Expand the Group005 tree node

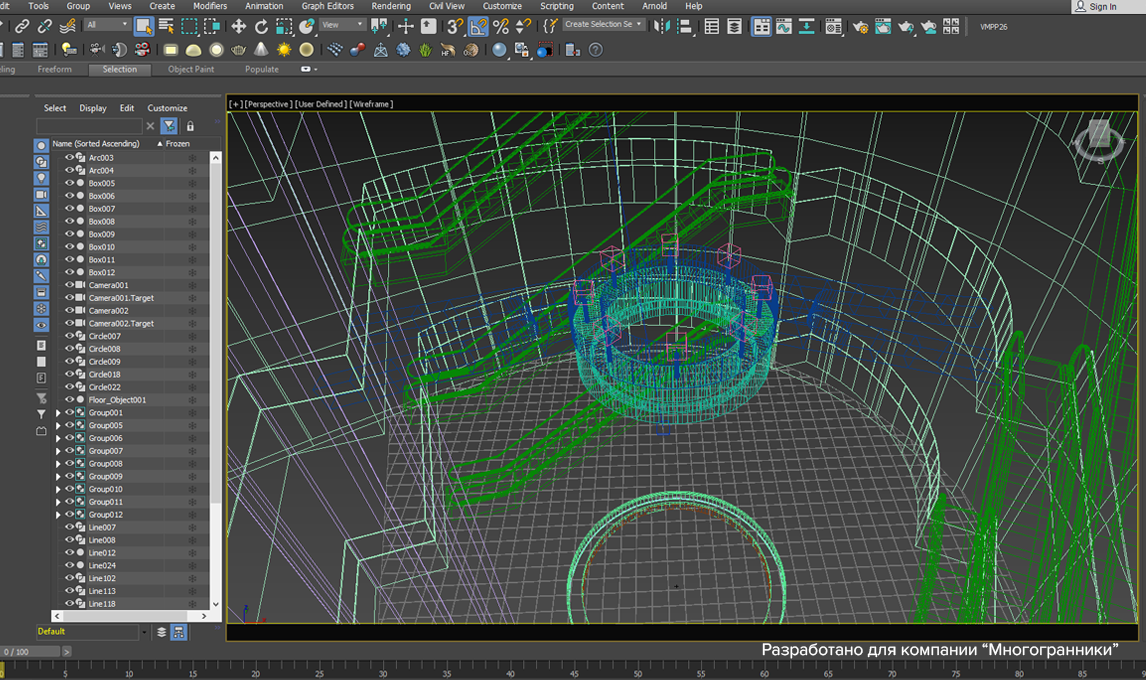tap(58, 426)
